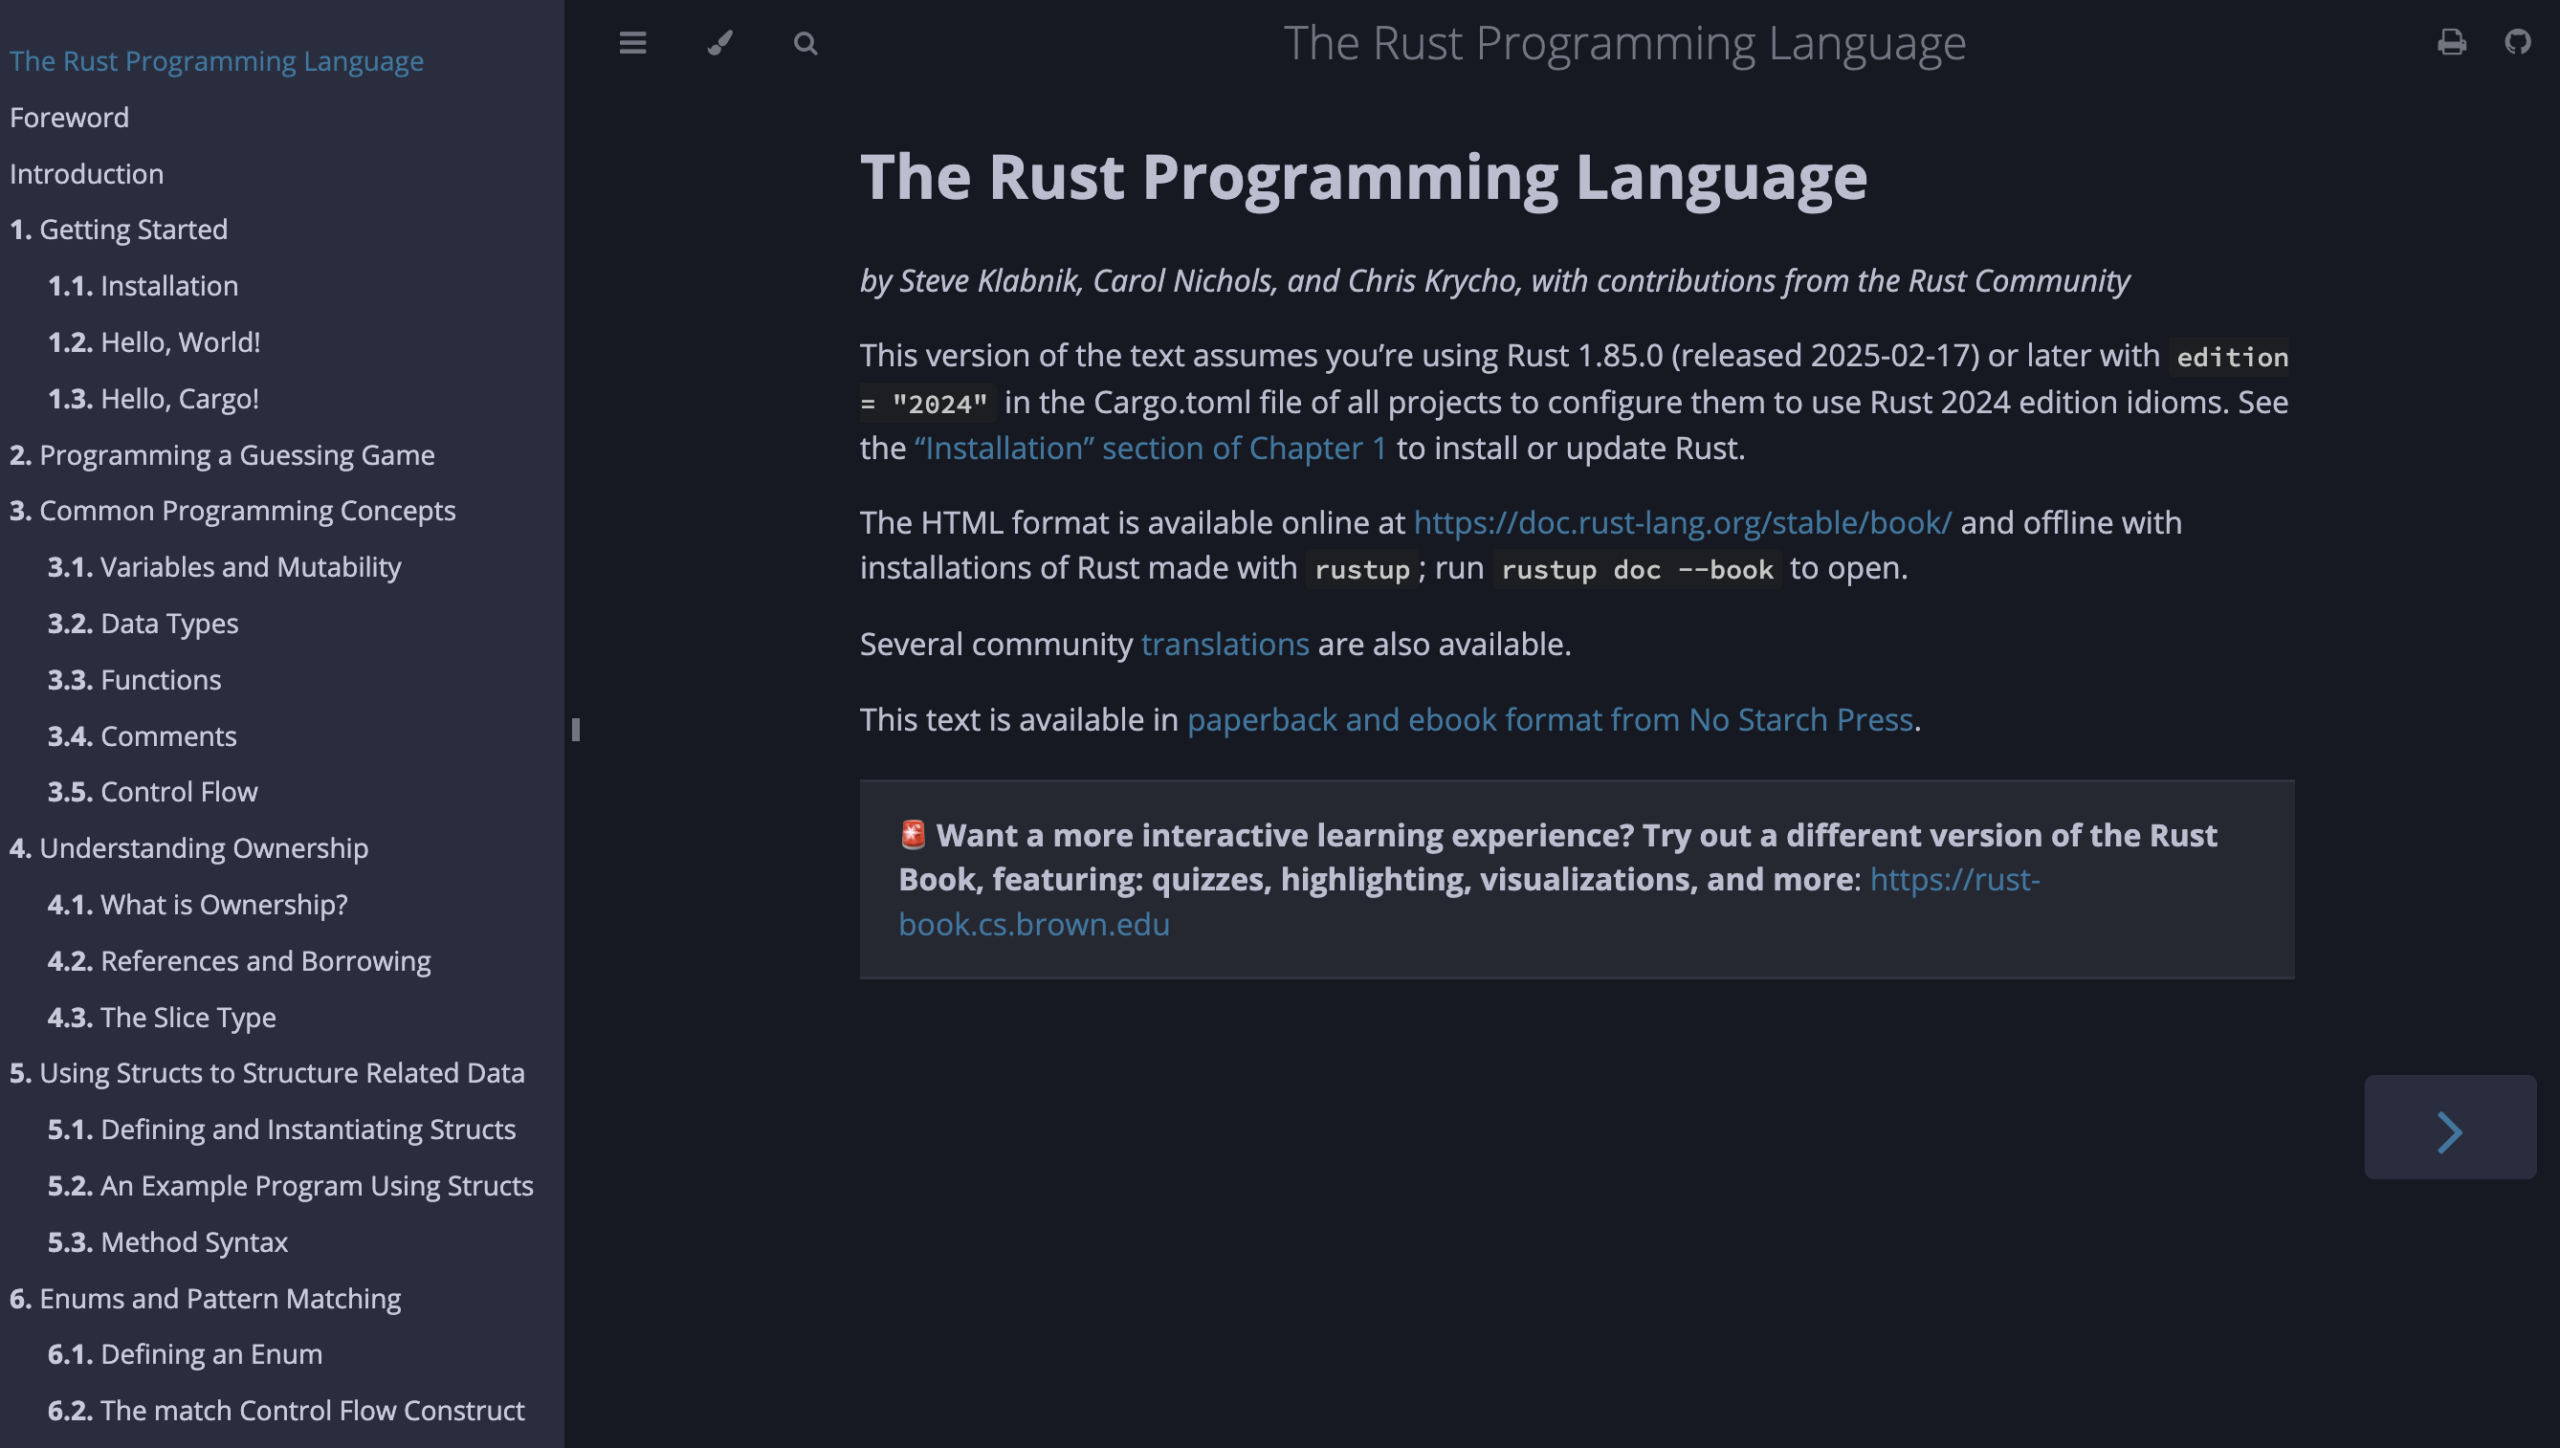Print the book using the printer icon
The image size is (2560, 1448).
[2451, 42]
